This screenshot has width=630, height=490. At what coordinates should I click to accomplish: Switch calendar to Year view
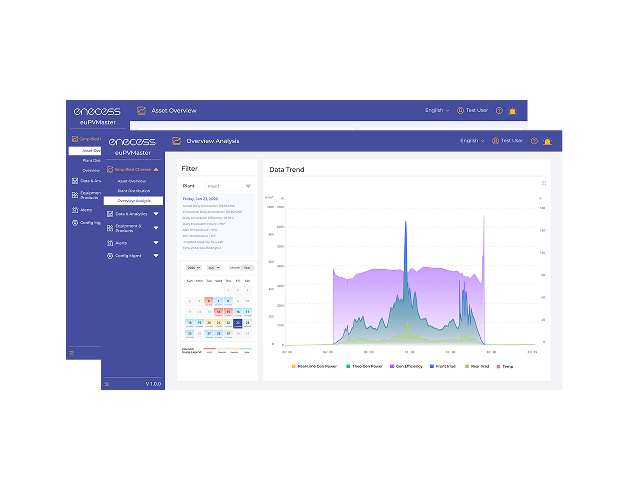pos(246,268)
